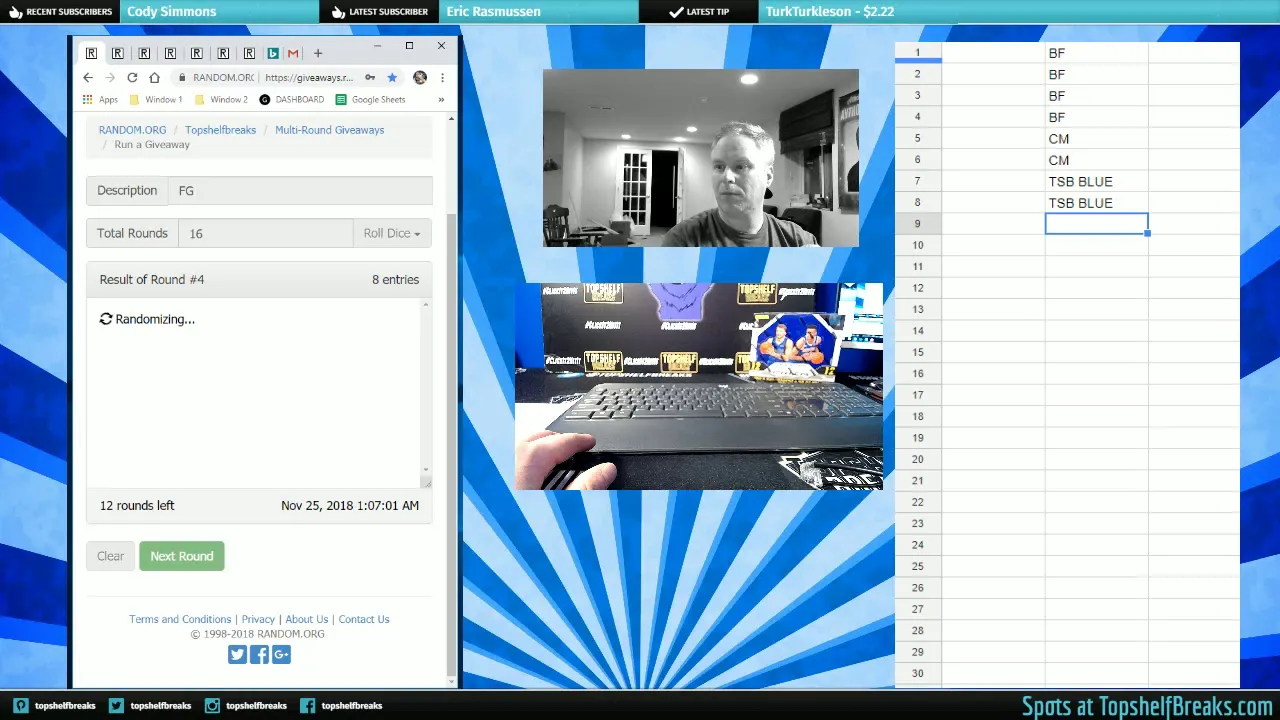Select spreadsheet cell CM in row 5
Viewport: 1280px width, 720px height.
1096,139
